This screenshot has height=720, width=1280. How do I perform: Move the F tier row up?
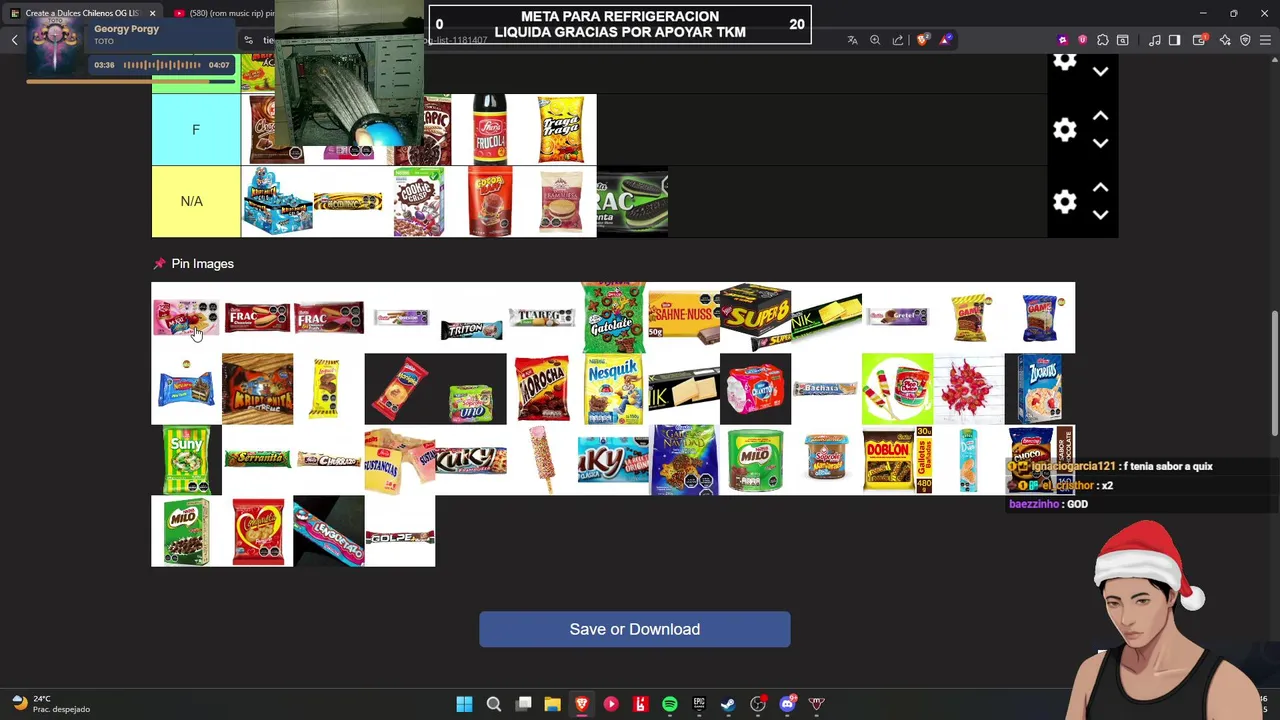[x=1100, y=116]
